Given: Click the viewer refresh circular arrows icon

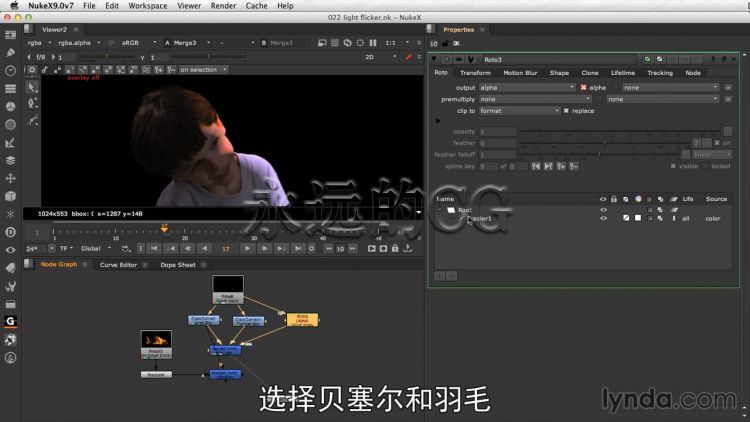Looking at the screenshot, I should [x=348, y=43].
